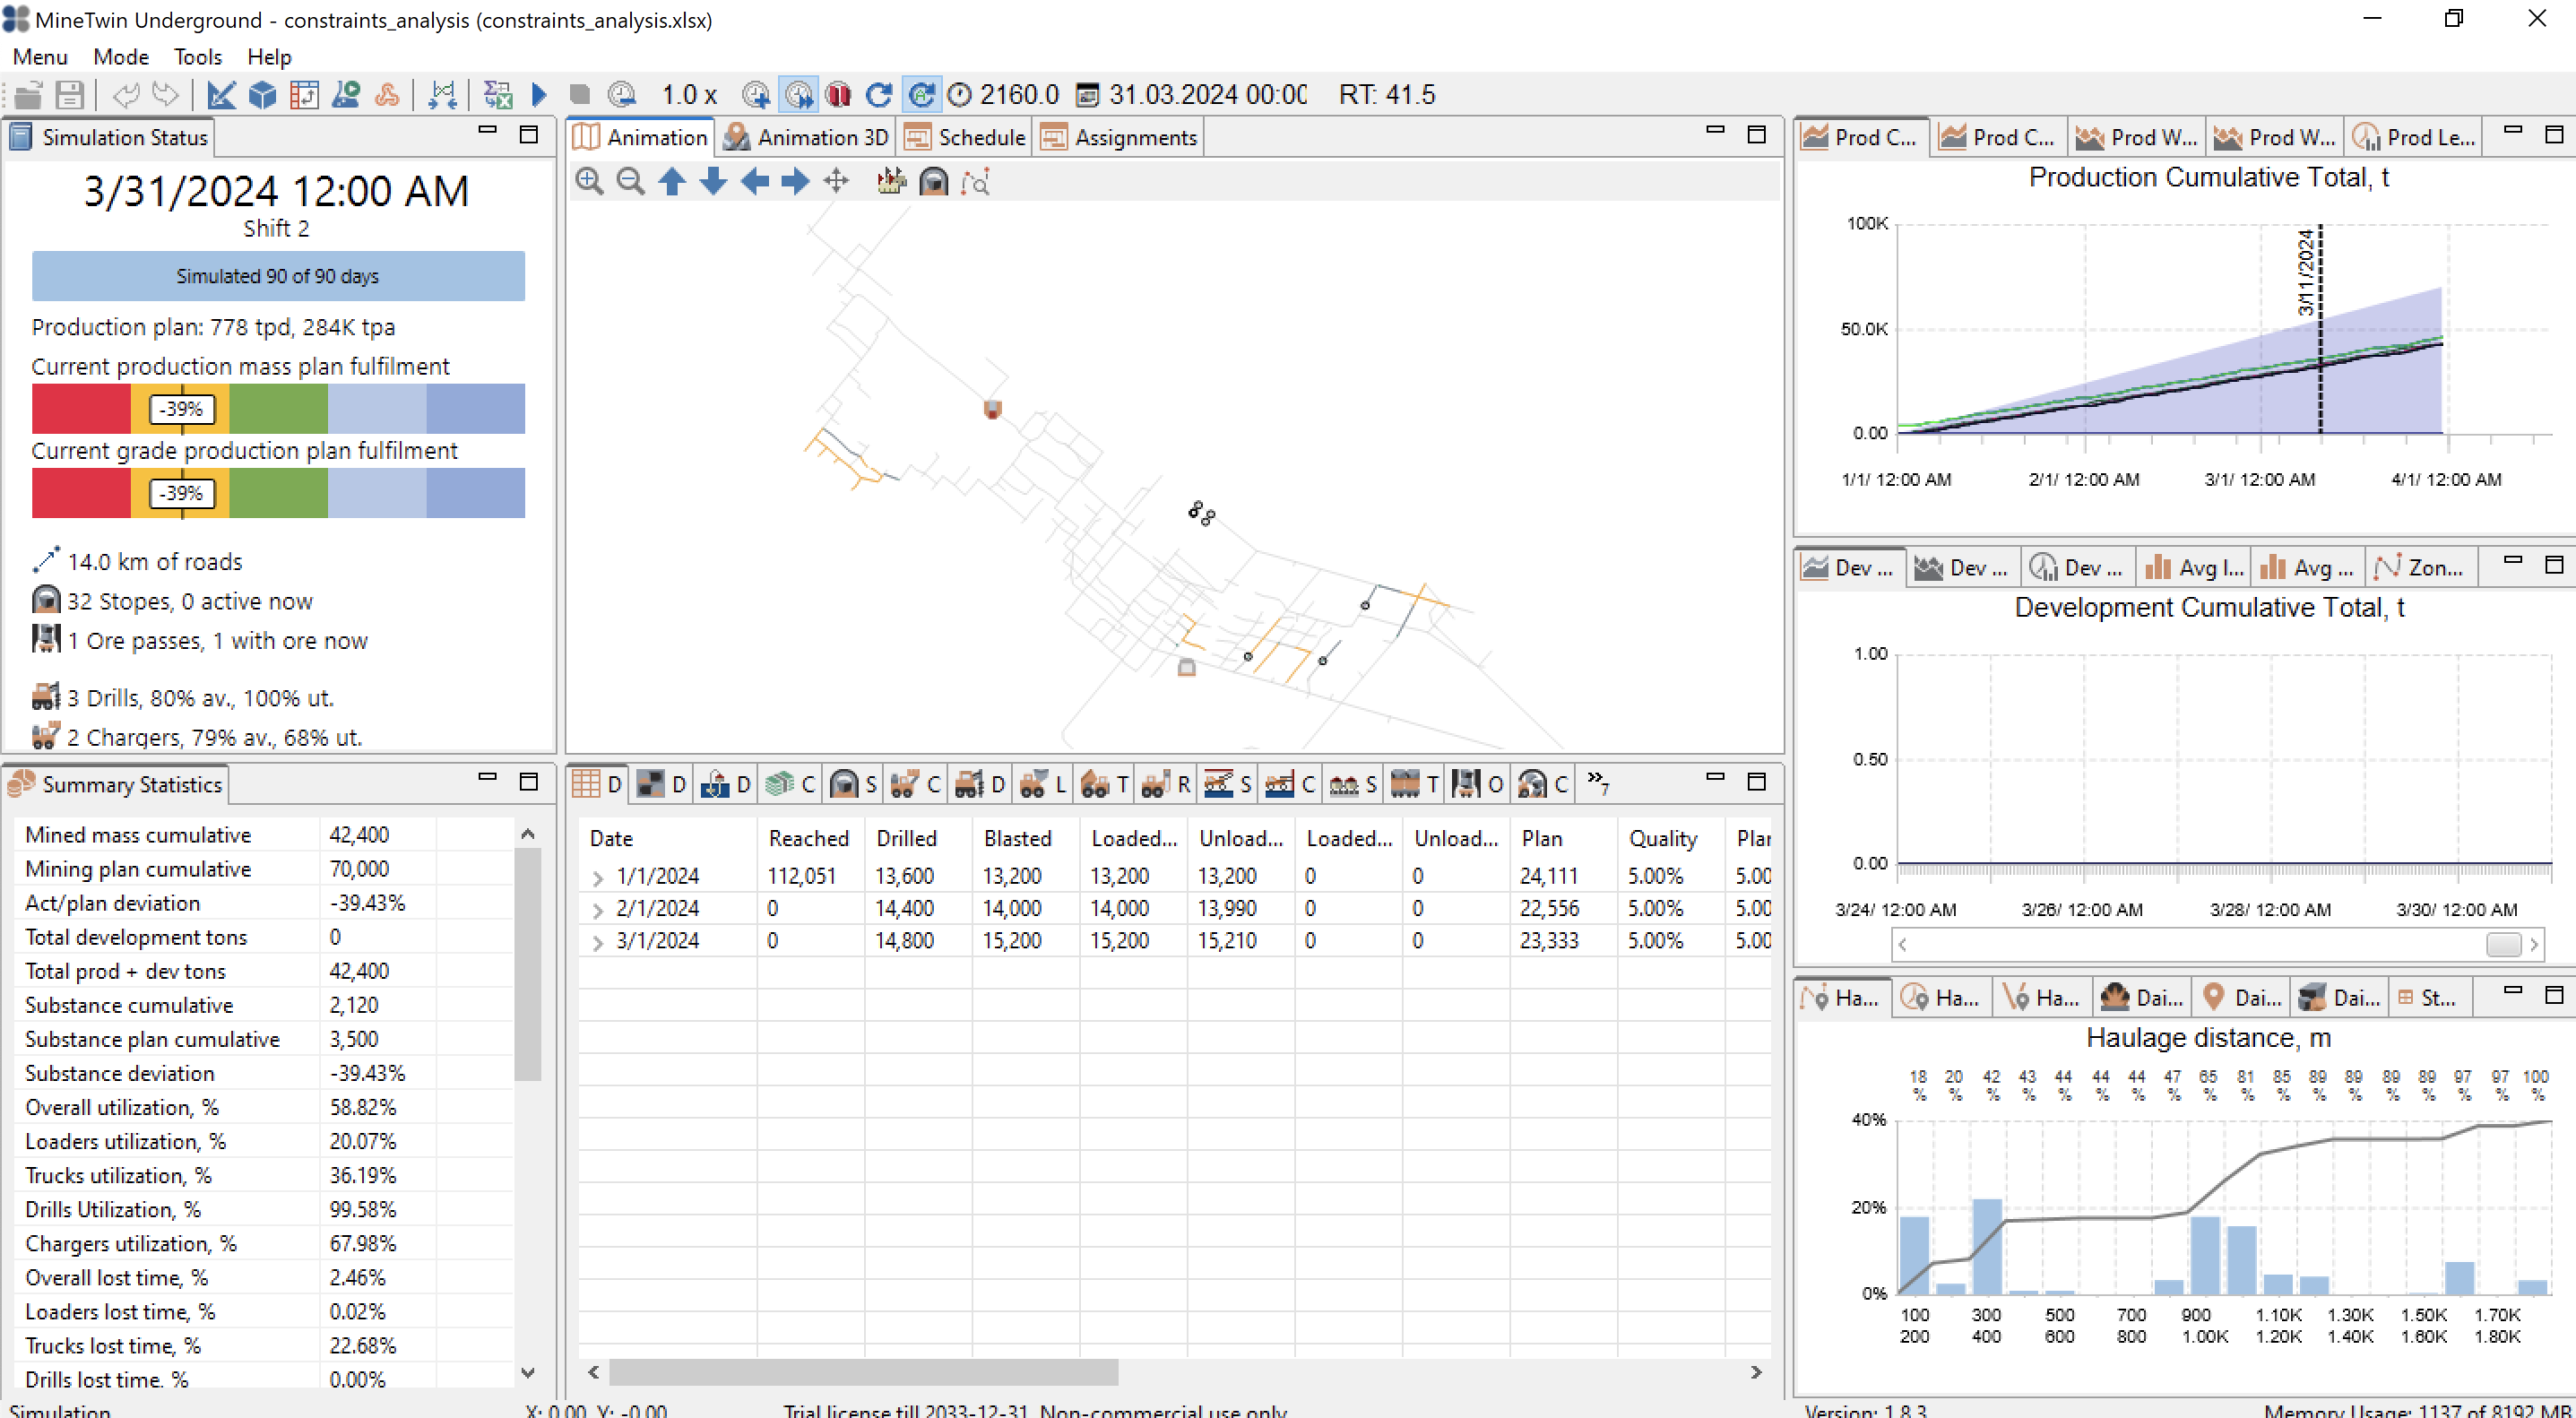2576x1418 pixels.
Task: Open project with the folder icon
Action: point(27,95)
